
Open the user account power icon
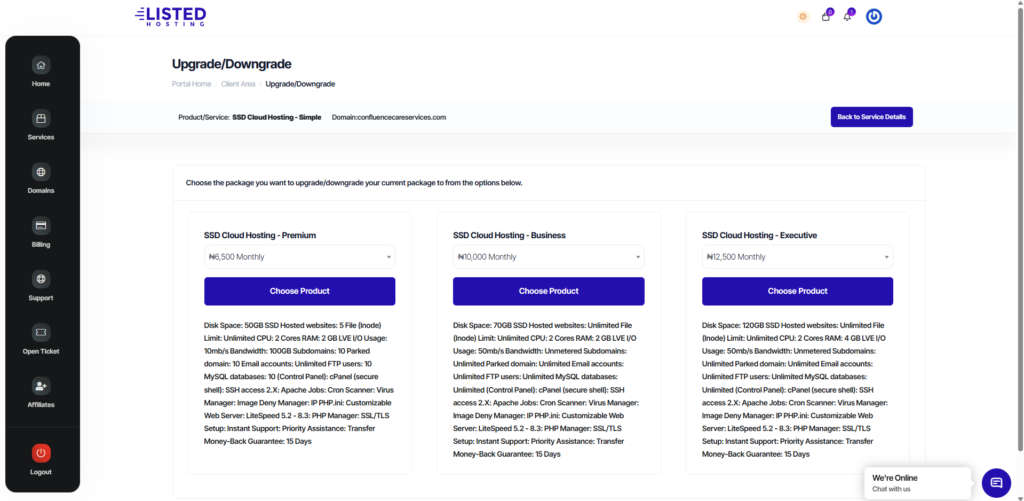[x=873, y=16]
